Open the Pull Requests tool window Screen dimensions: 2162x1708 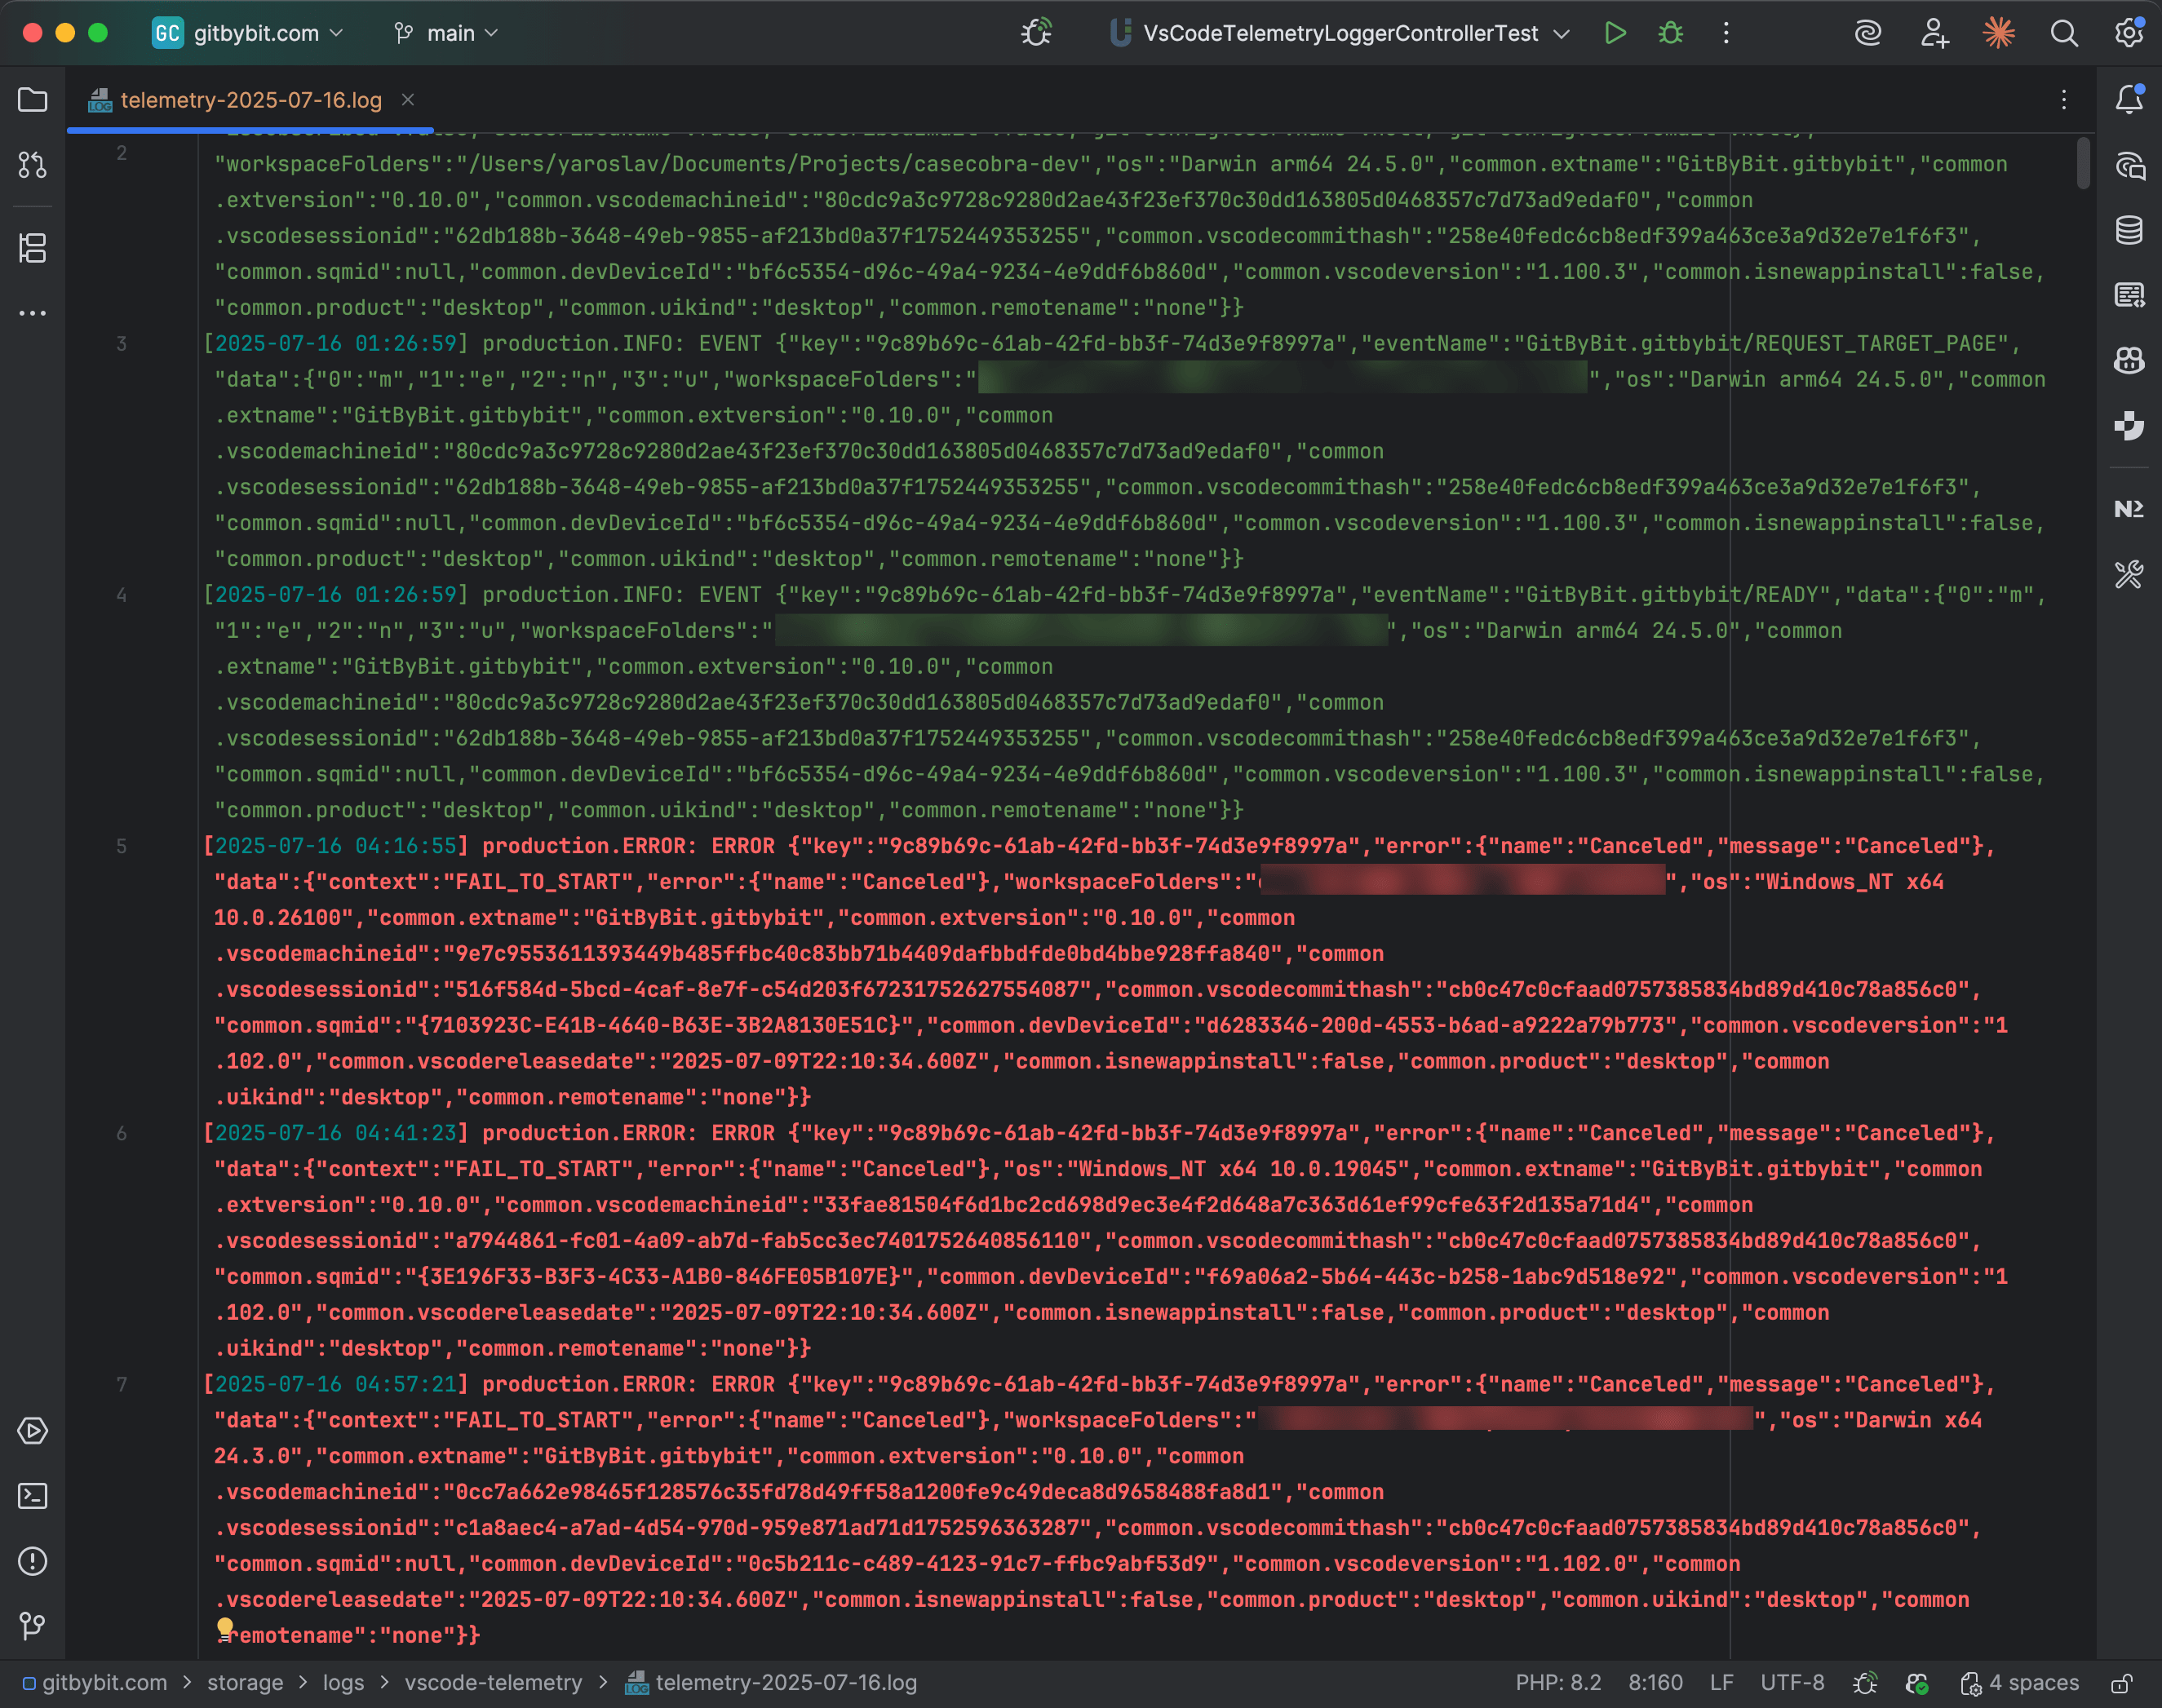pos(32,165)
